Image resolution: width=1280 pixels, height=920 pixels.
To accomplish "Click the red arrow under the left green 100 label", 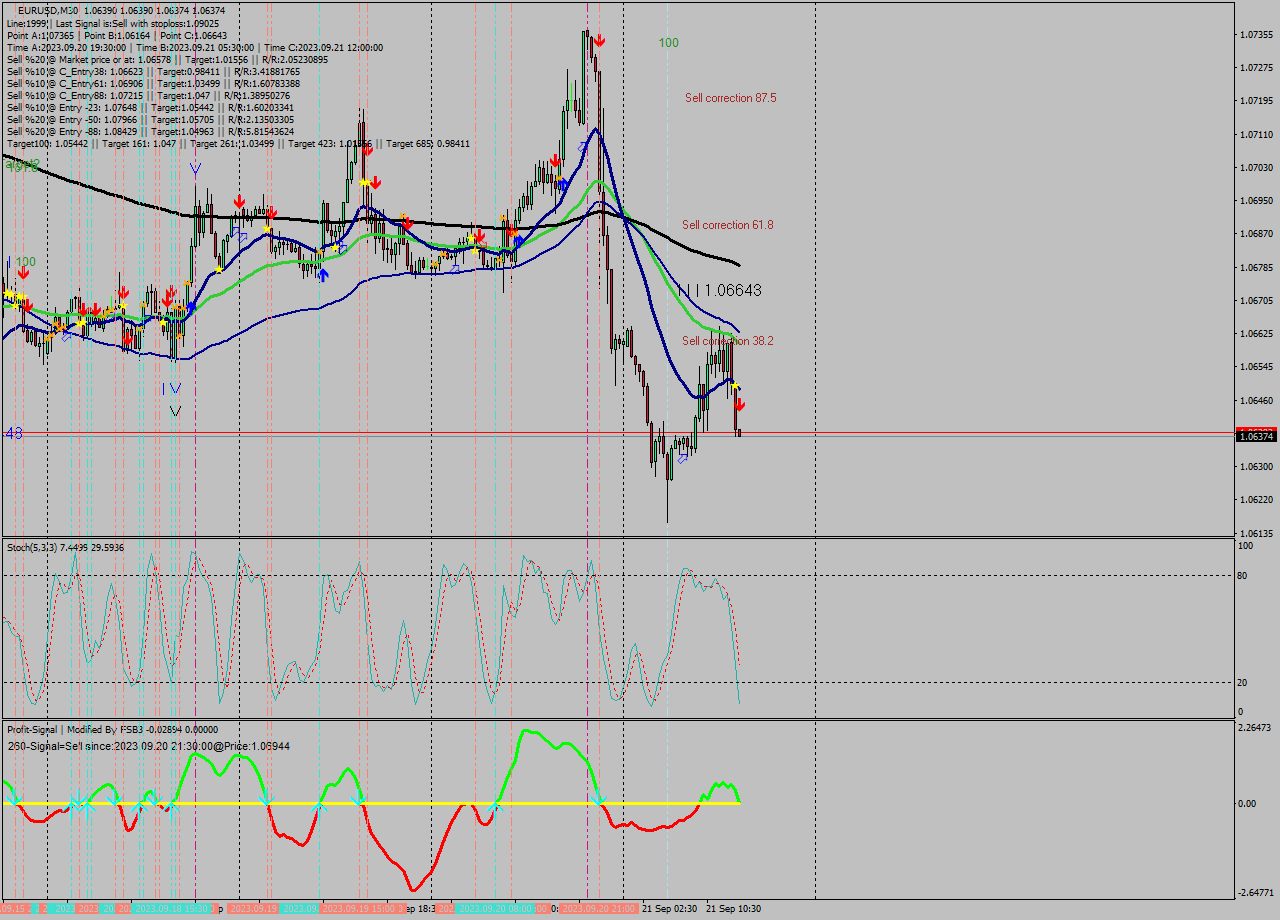I will tap(23, 272).
